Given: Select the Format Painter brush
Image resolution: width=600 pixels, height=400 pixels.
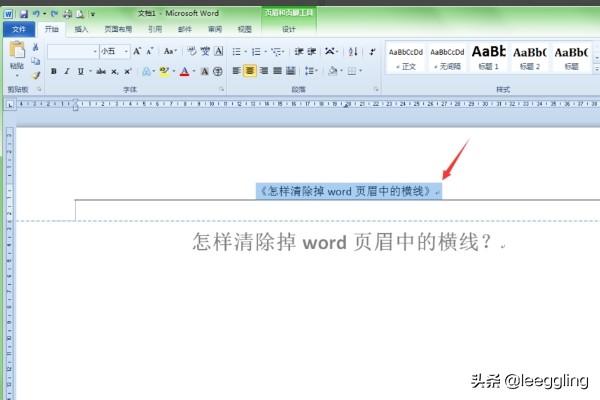Looking at the screenshot, I should pyautogui.click(x=36, y=75).
